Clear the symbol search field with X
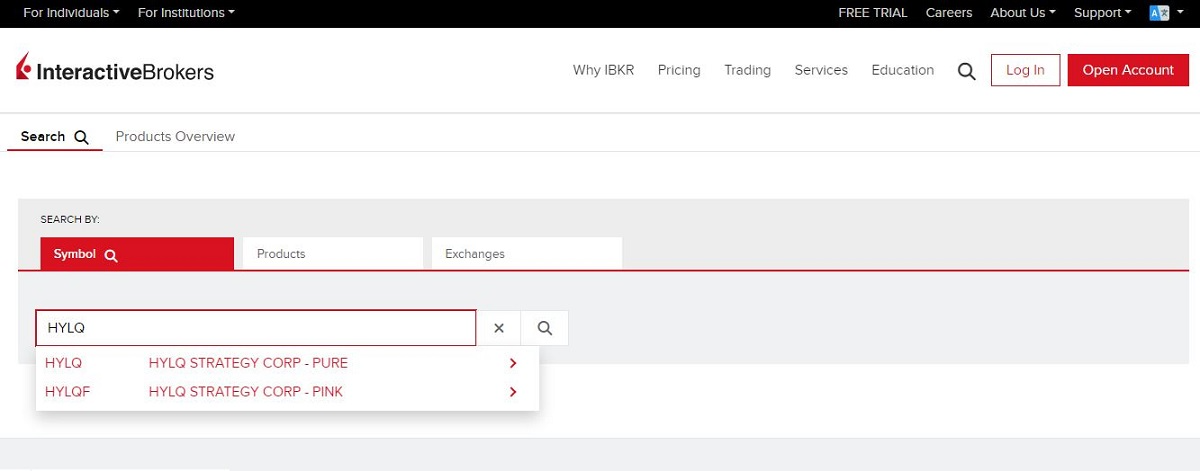This screenshot has height=471, width=1200. (499, 328)
